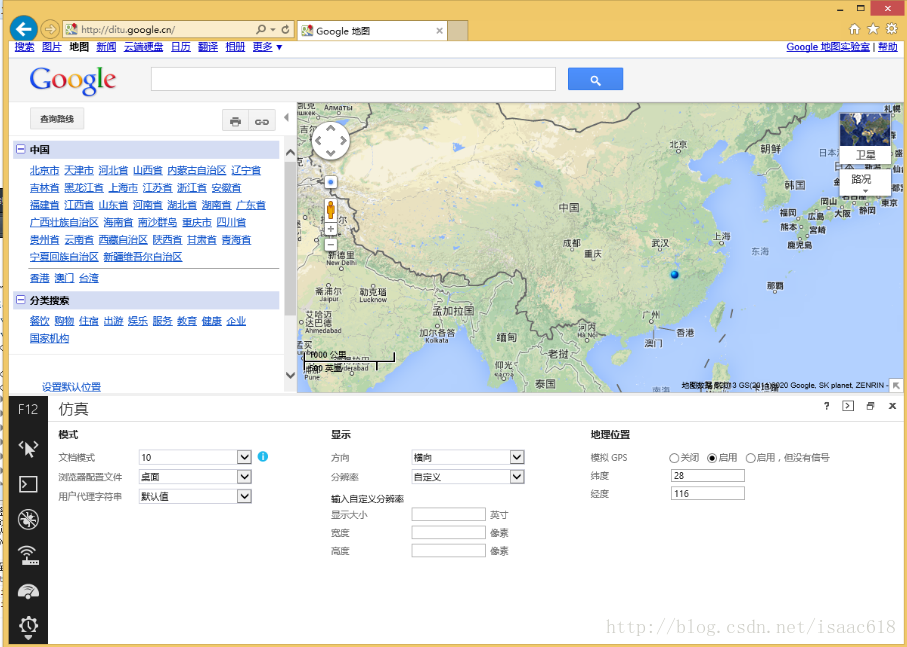Switch to the Google 地图 browser tab
Screen dimensions: 907x647
[371, 31]
